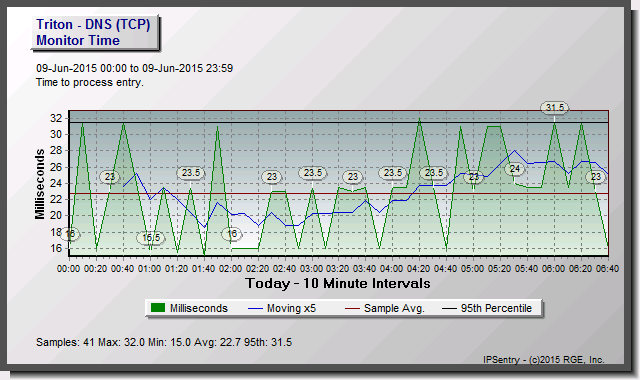640x380 pixels.
Task: Click the Milliseconds y-axis title
Action: click(x=40, y=184)
